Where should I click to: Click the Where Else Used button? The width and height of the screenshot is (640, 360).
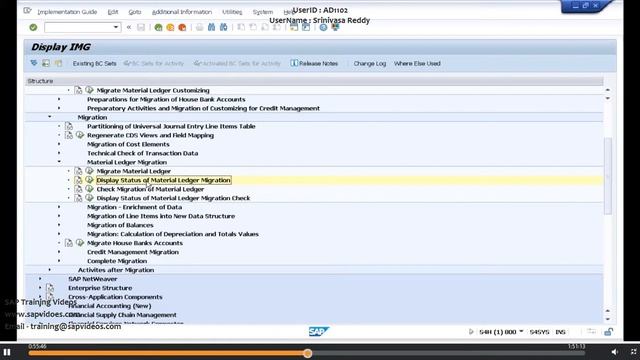pyautogui.click(x=417, y=64)
